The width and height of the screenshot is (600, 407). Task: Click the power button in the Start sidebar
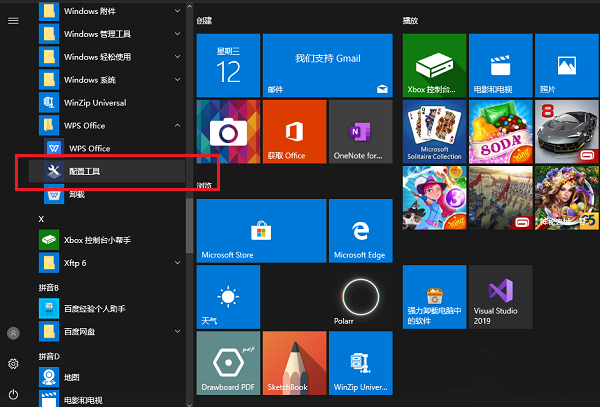coord(13,394)
